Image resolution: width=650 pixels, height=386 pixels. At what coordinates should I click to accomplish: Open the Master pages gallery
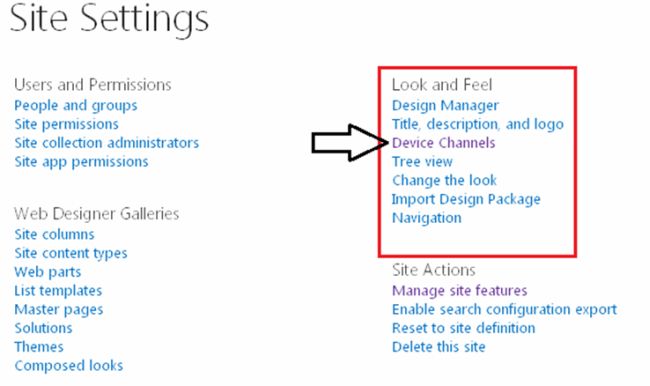pos(58,310)
